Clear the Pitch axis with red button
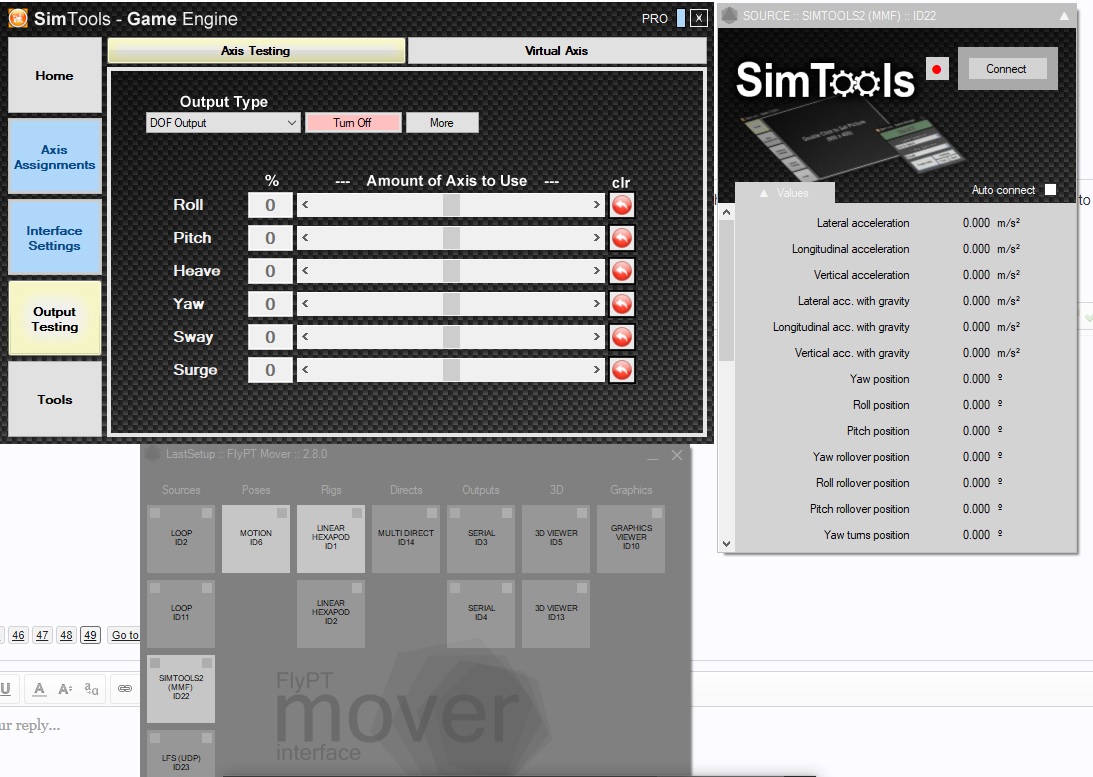 [x=622, y=238]
